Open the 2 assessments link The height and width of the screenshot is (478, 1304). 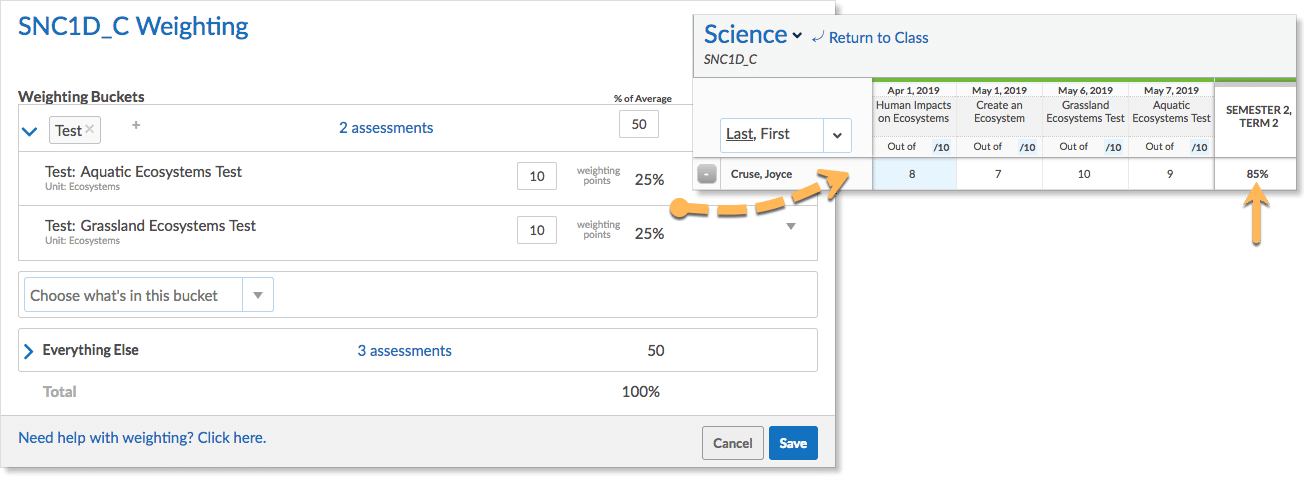[x=386, y=128]
